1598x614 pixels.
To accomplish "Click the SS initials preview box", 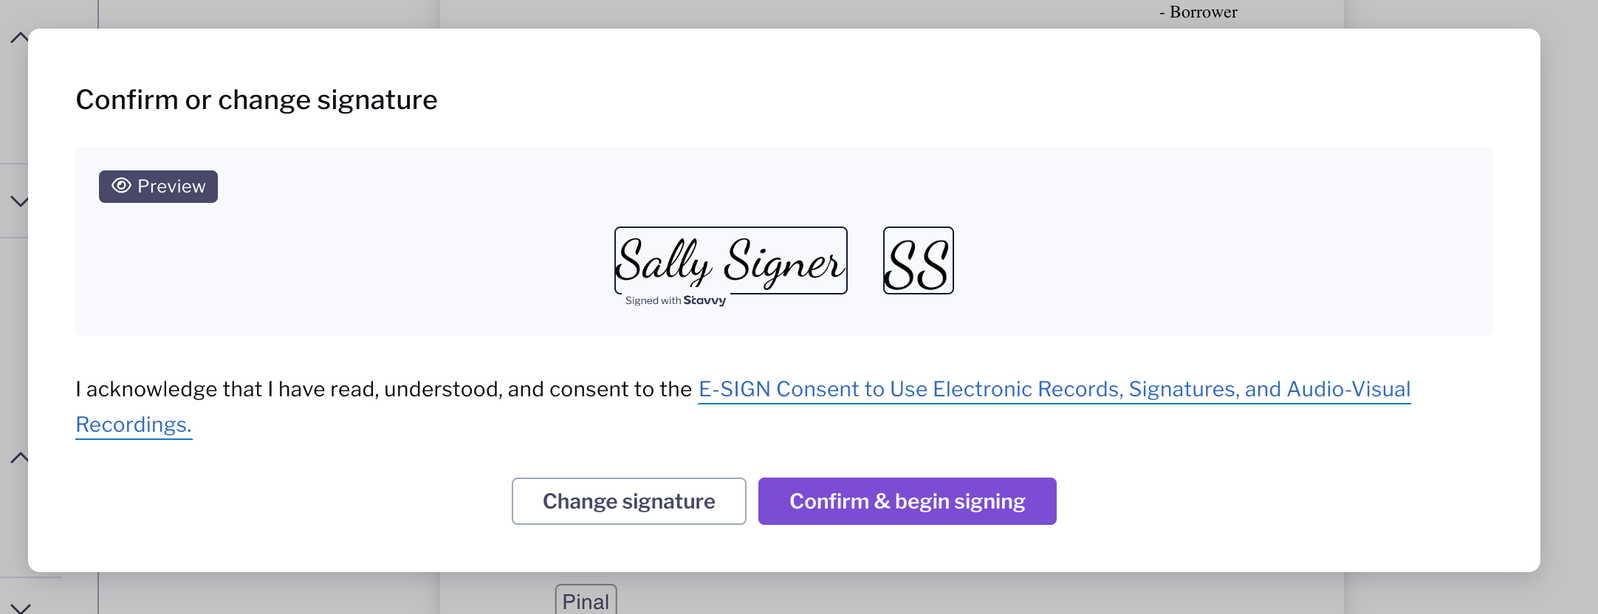I will tap(918, 261).
